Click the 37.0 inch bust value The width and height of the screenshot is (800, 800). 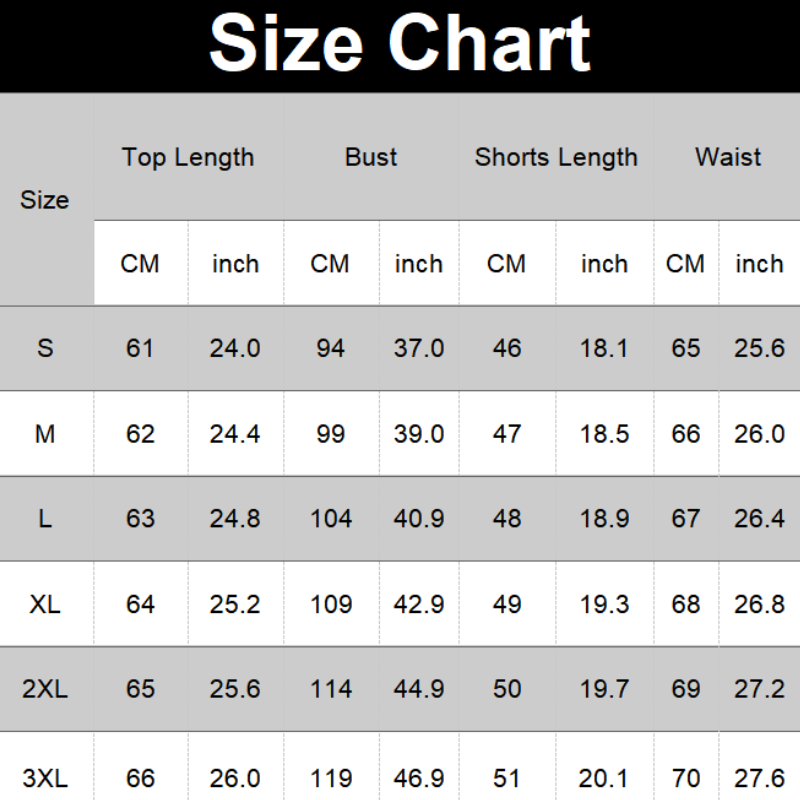point(419,348)
